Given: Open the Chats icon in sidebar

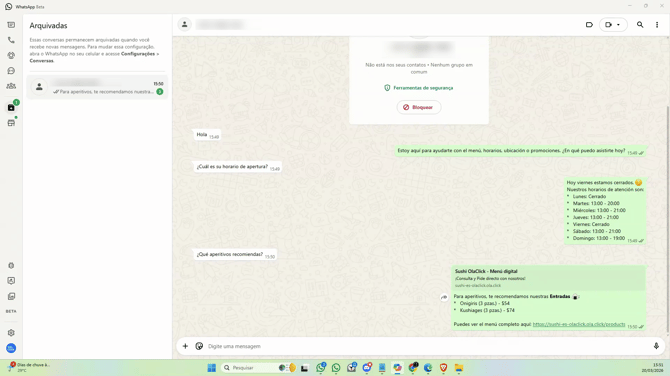Looking at the screenshot, I should [11, 25].
